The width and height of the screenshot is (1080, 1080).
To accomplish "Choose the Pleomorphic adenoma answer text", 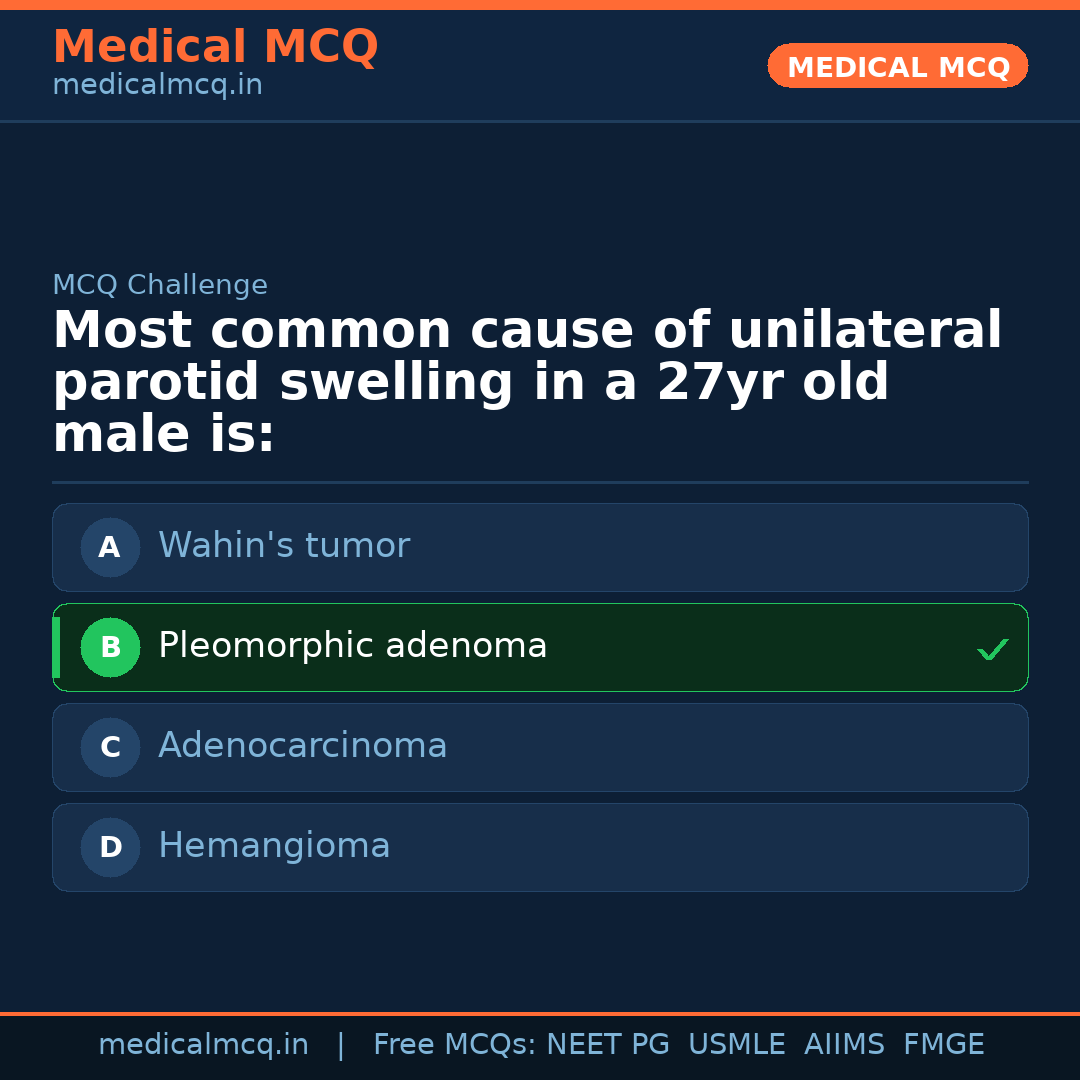I will coord(352,646).
